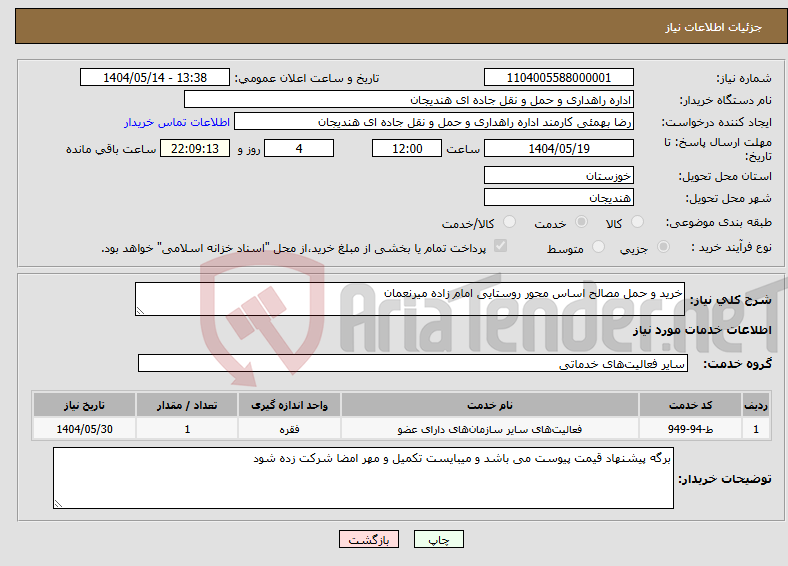Click service name cell فعالیت‌های سایر سازمان‌های دارای عضو

point(490,429)
